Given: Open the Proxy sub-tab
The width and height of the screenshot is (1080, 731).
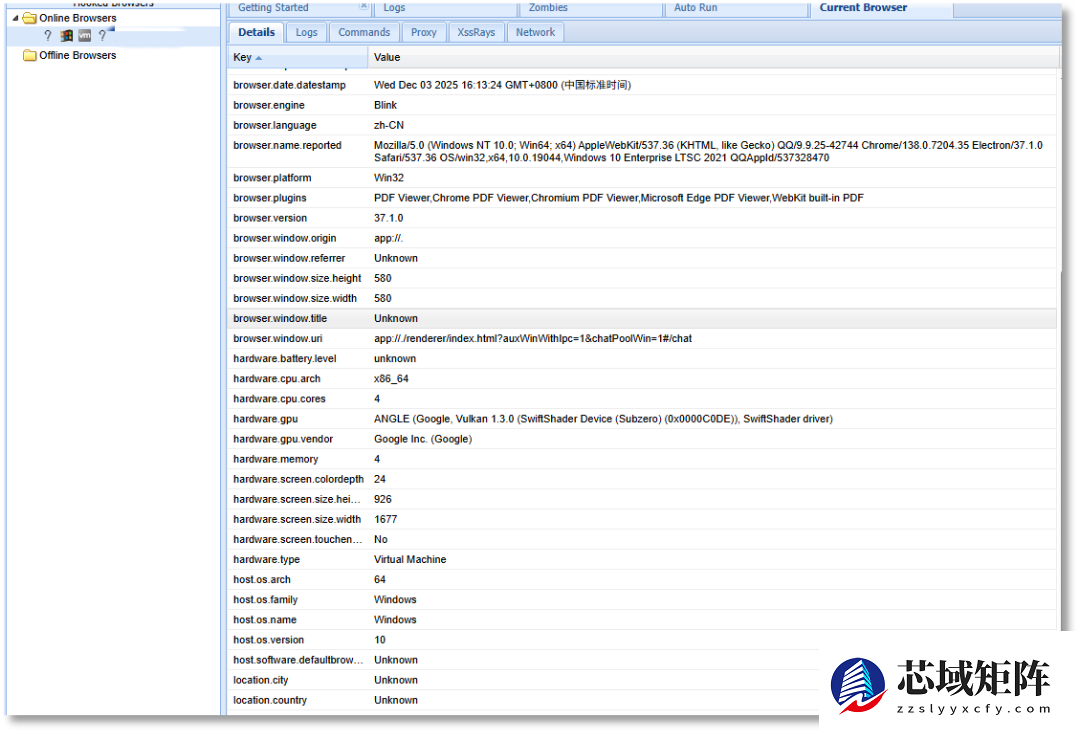Looking at the screenshot, I should [424, 32].
